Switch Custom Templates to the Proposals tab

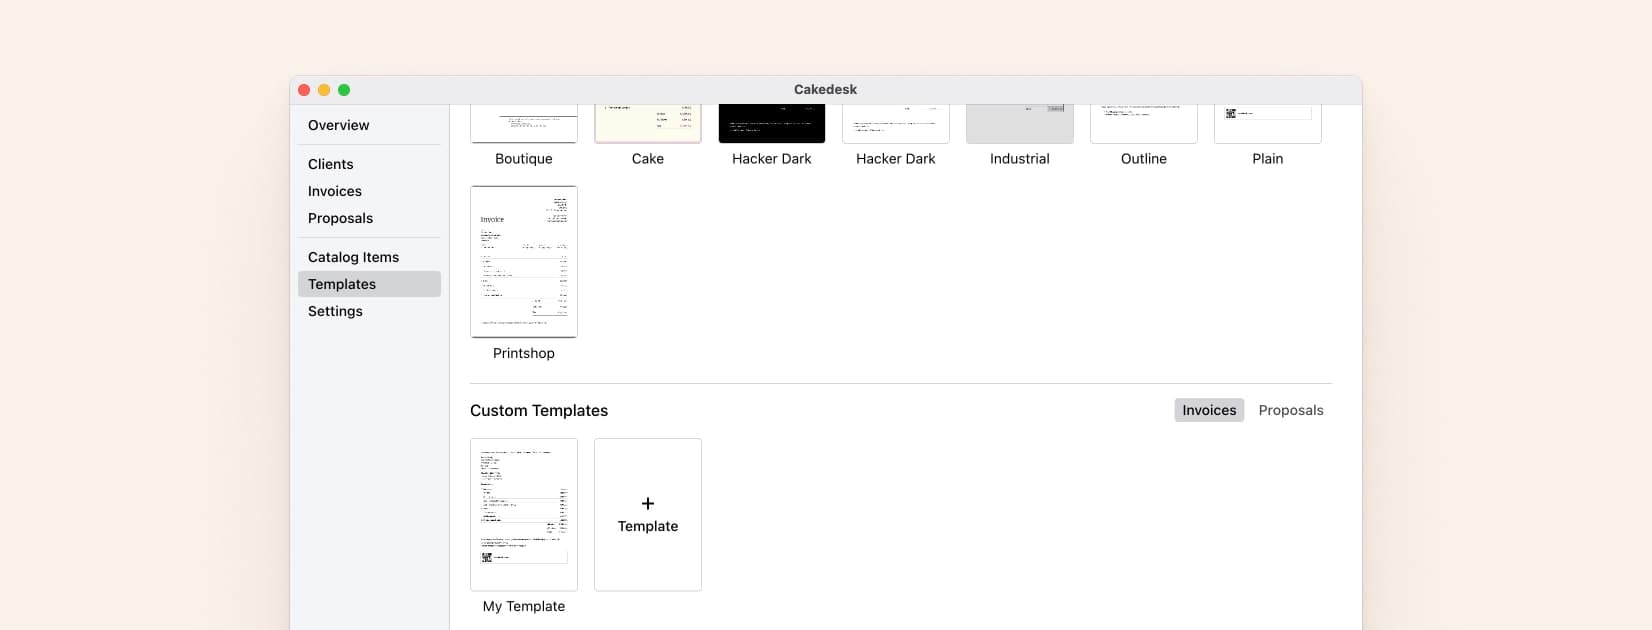click(x=1290, y=410)
